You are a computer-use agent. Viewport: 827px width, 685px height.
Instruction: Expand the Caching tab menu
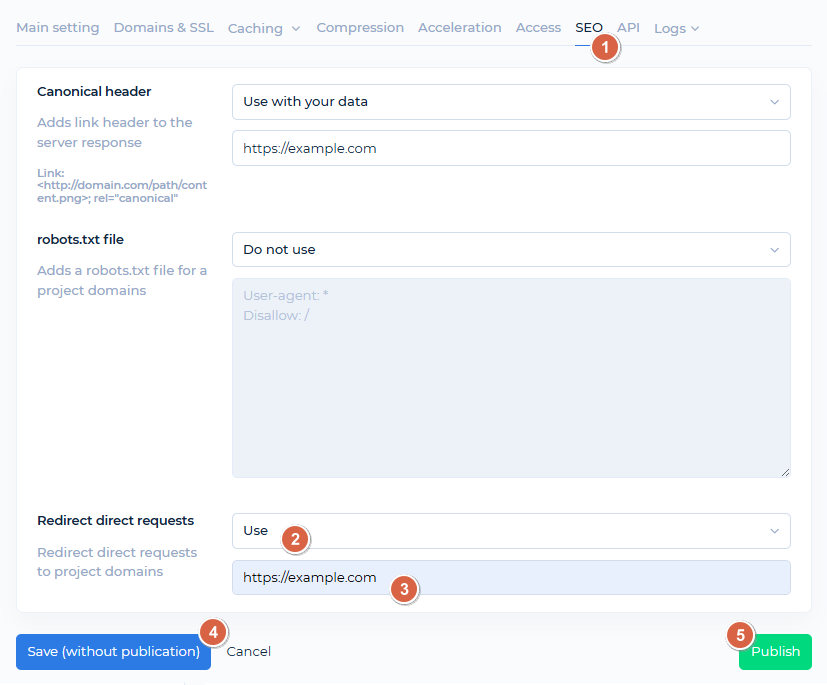[264, 29]
